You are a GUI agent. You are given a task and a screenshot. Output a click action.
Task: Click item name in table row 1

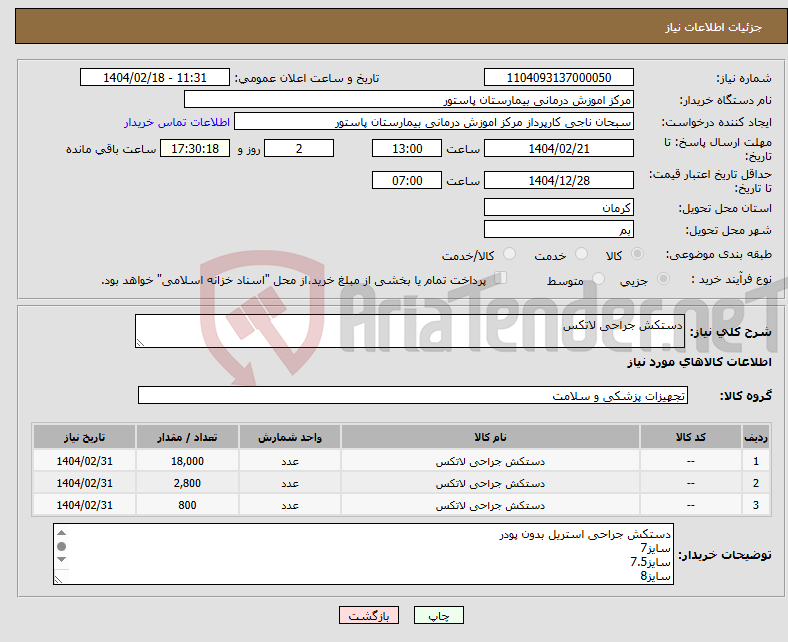coord(490,461)
